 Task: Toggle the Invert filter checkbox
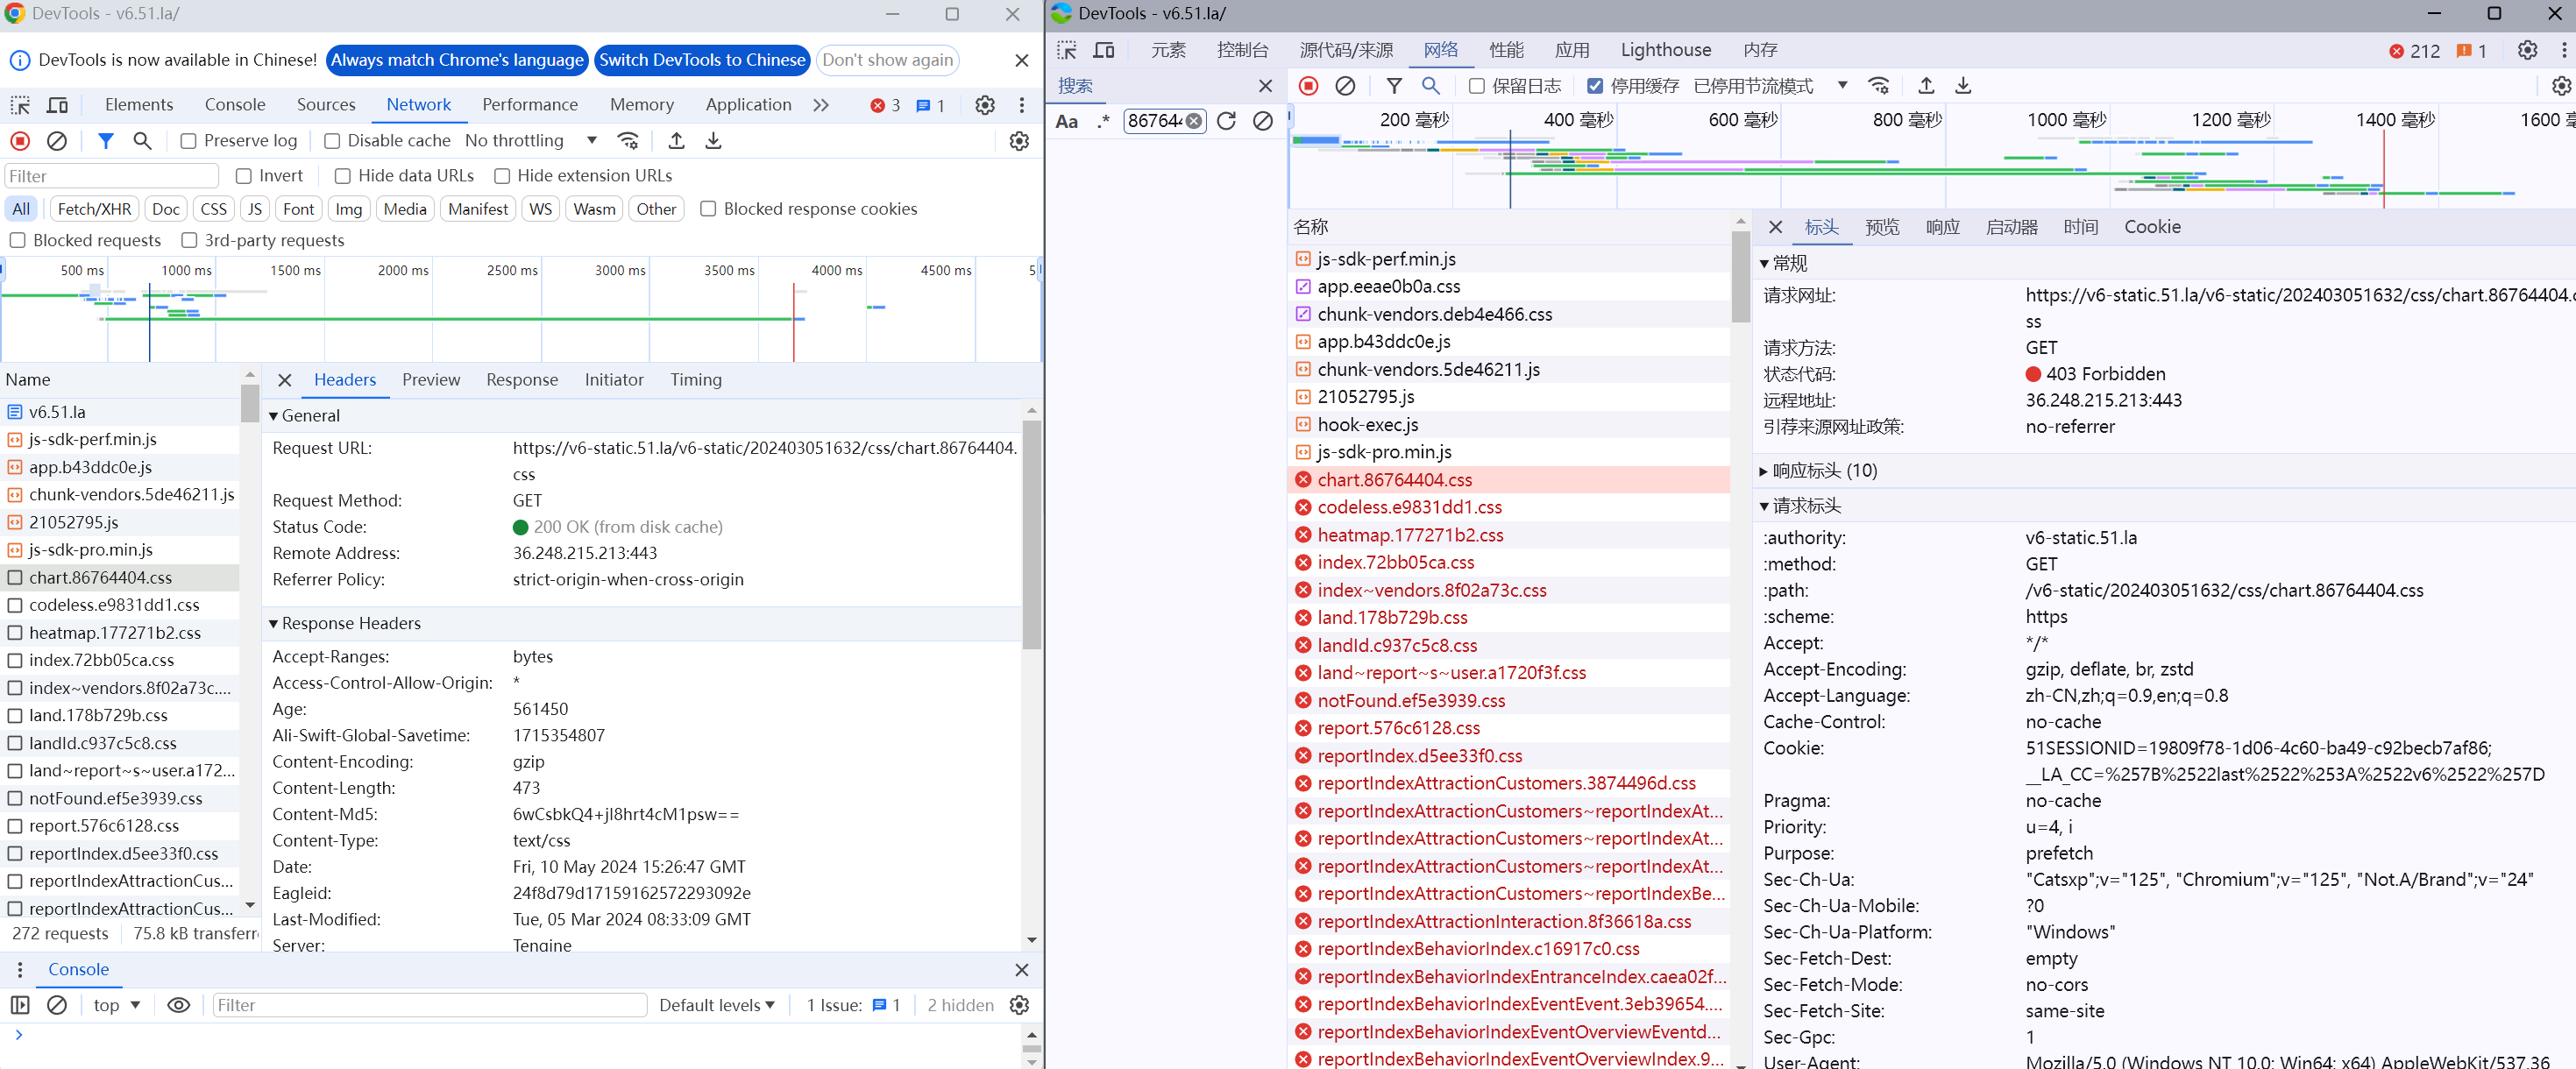(243, 176)
